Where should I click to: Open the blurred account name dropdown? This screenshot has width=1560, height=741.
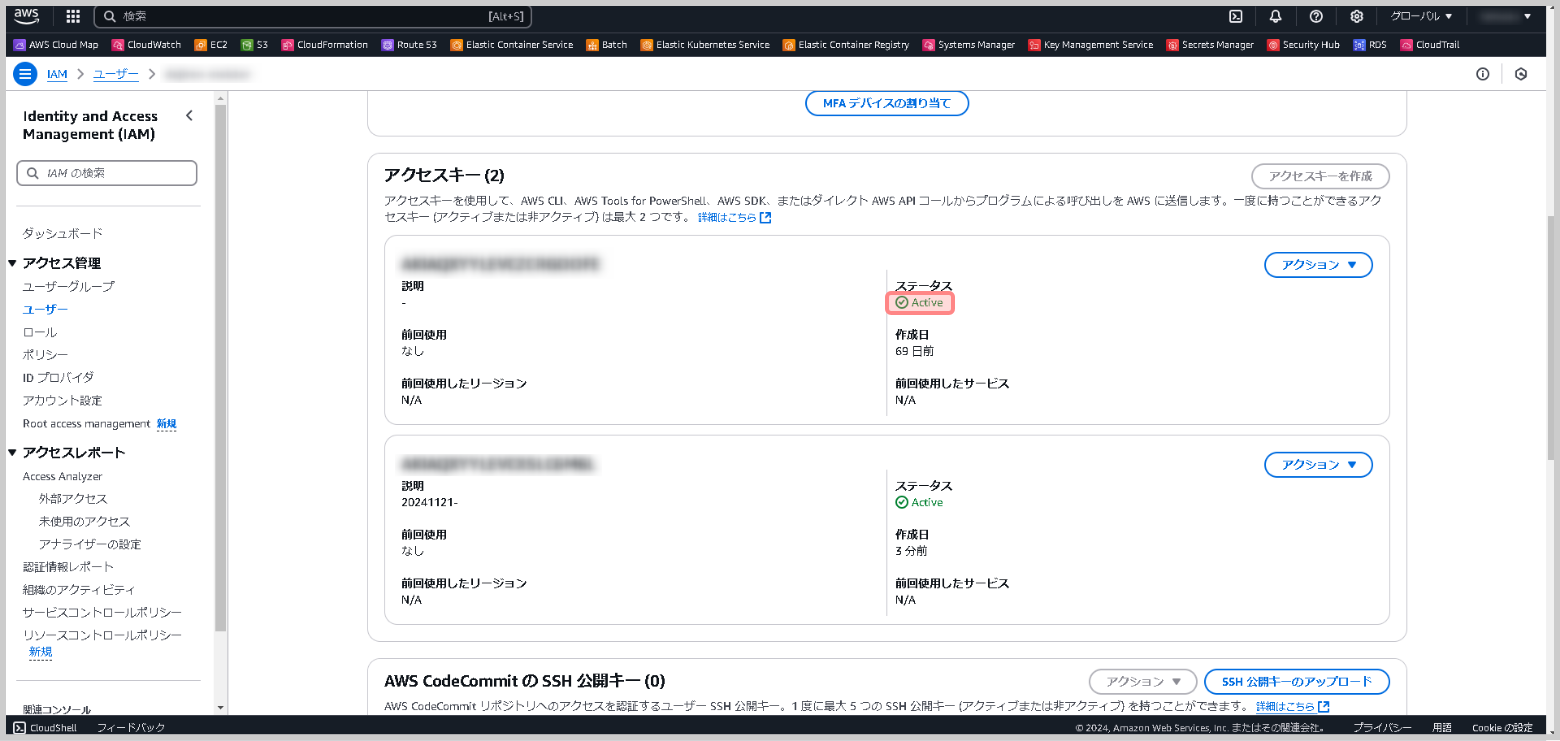(1505, 16)
